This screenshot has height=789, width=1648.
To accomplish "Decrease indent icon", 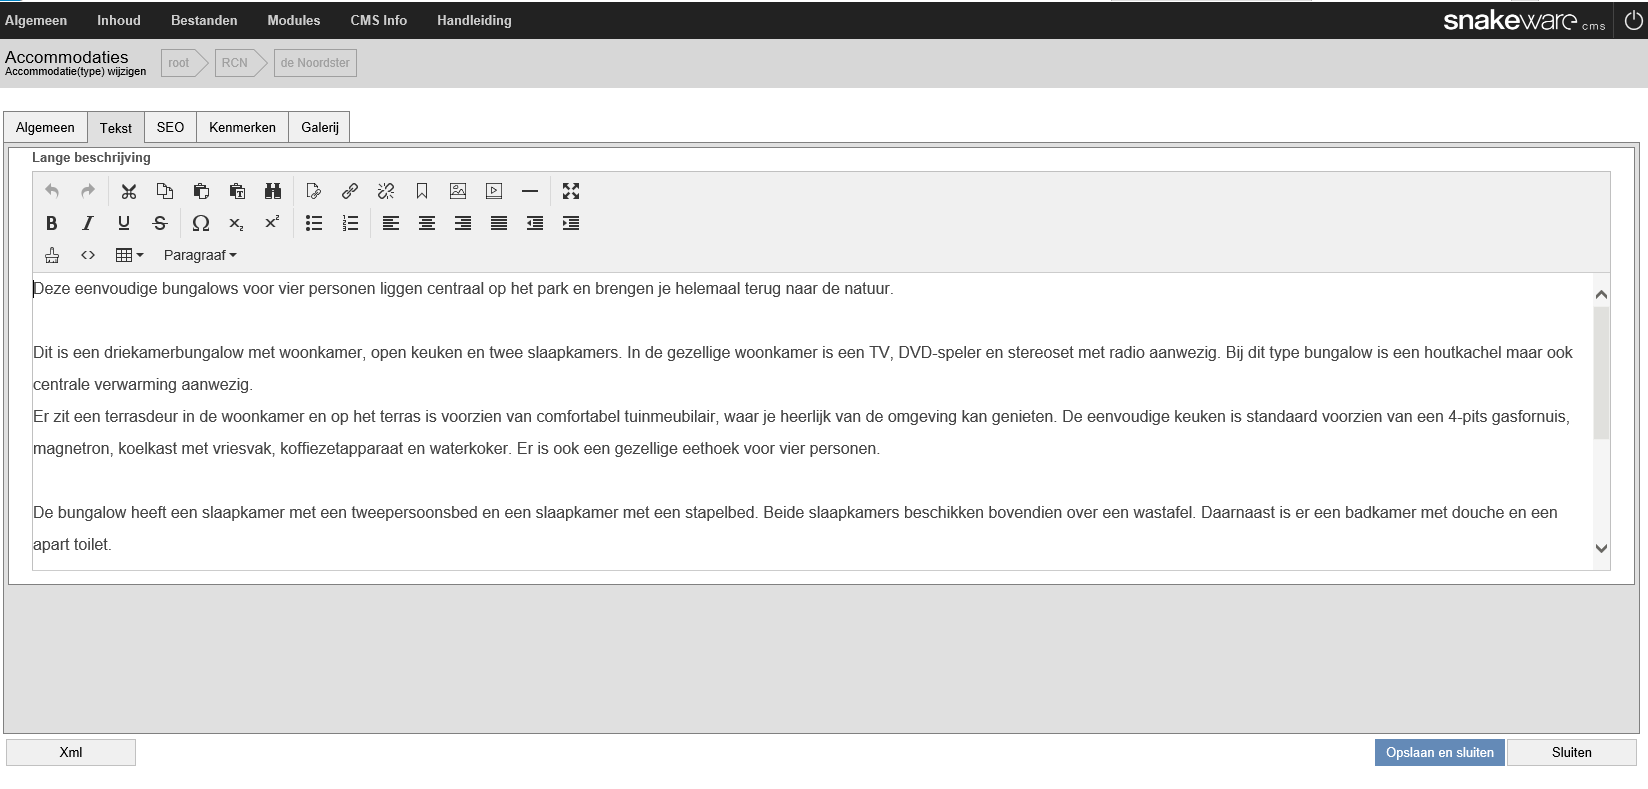I will click(535, 223).
